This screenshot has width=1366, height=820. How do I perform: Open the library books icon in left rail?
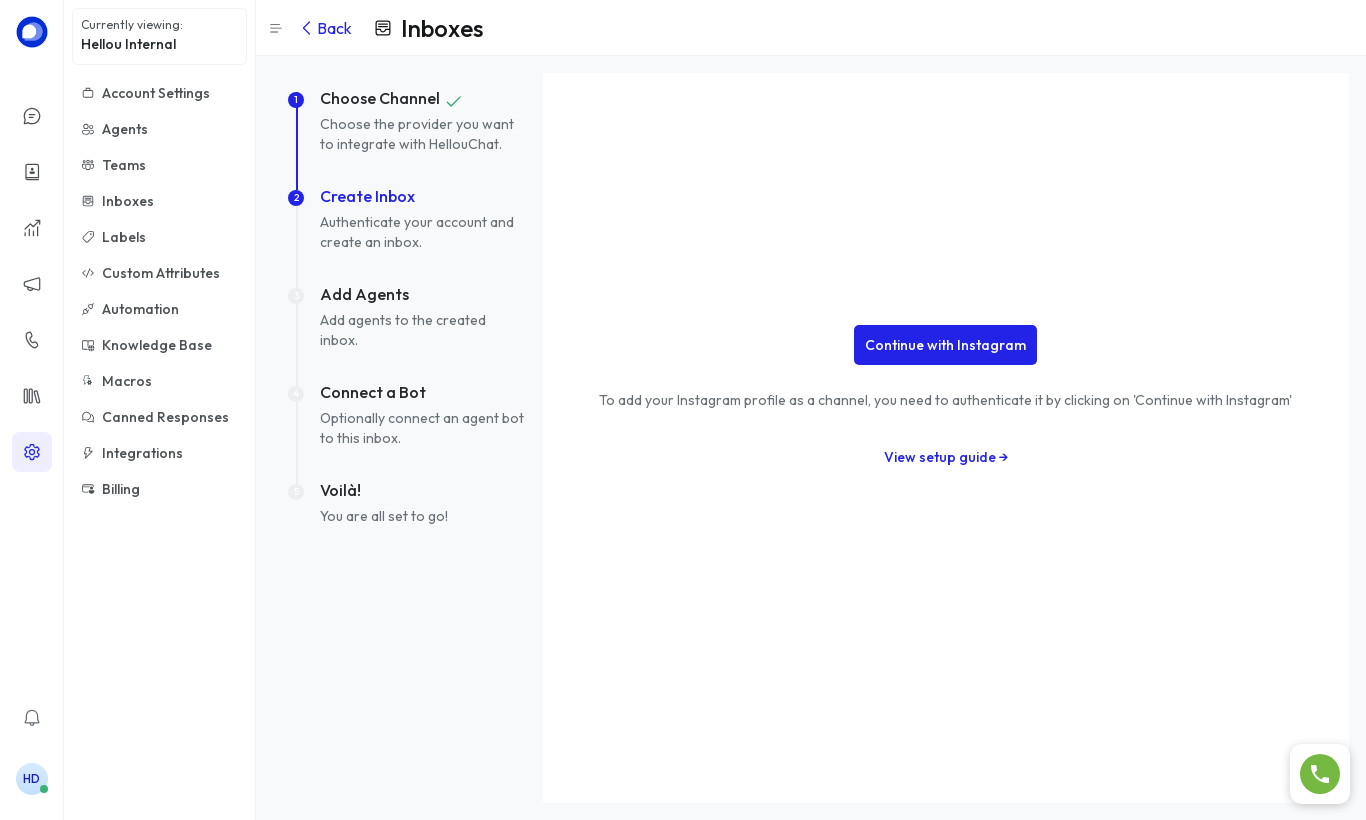pos(32,396)
